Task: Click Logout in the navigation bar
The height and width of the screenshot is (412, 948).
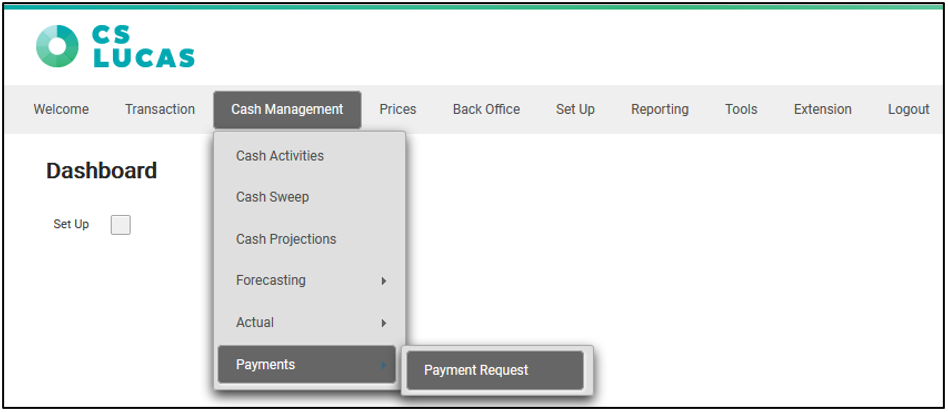Action: click(x=909, y=110)
